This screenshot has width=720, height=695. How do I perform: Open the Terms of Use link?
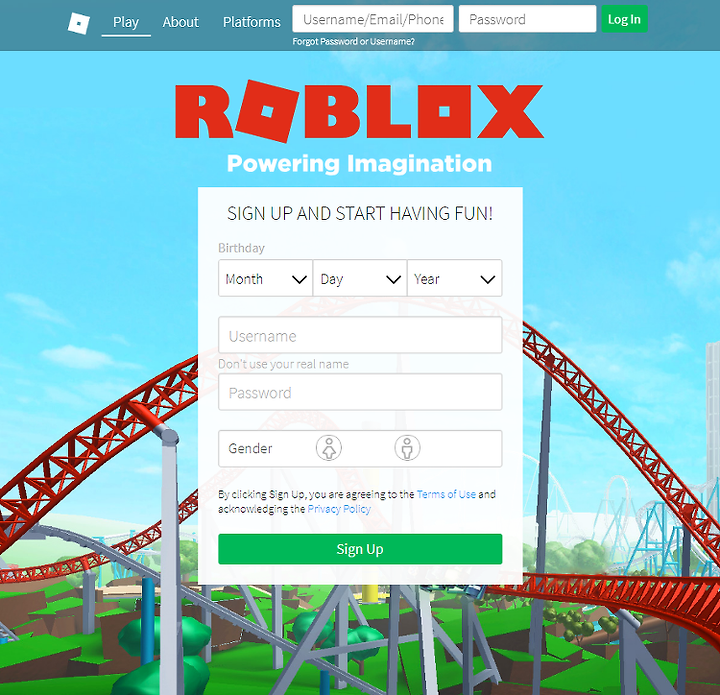[x=446, y=494]
